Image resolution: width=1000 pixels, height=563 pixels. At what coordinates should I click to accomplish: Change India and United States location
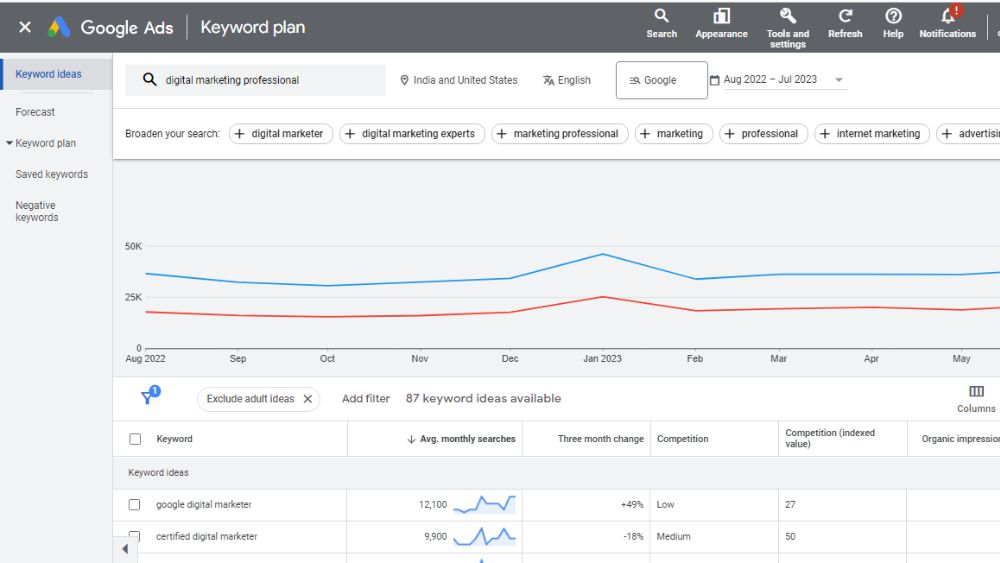pos(459,80)
